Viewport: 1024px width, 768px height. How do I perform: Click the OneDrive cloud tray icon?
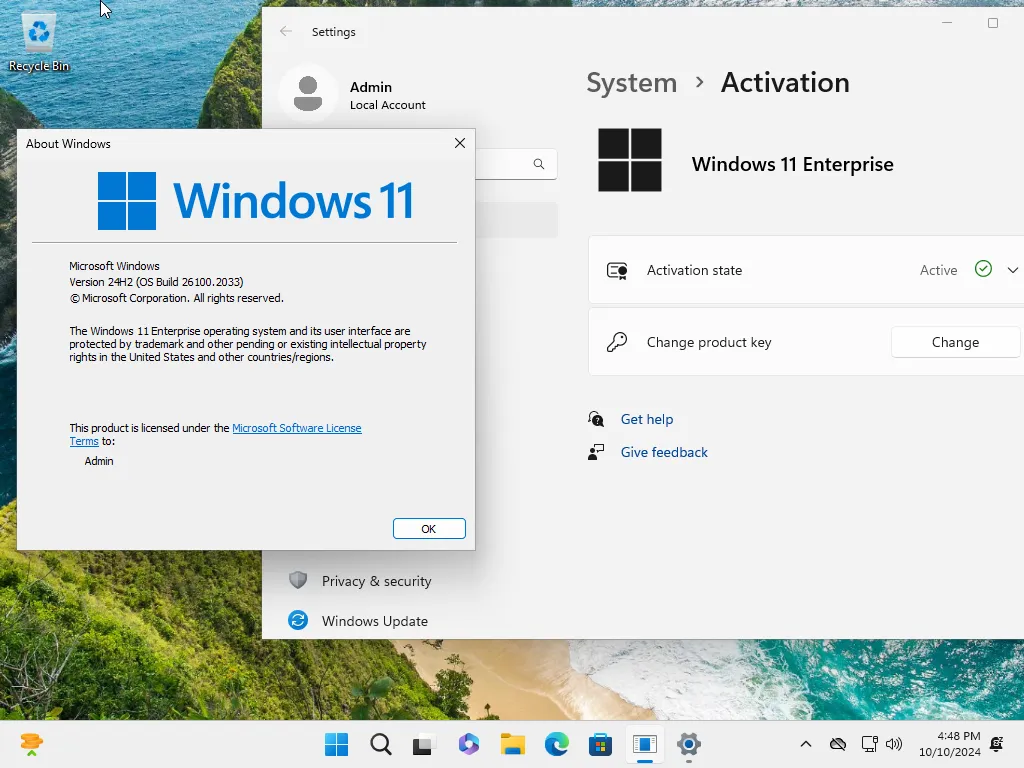pos(838,744)
